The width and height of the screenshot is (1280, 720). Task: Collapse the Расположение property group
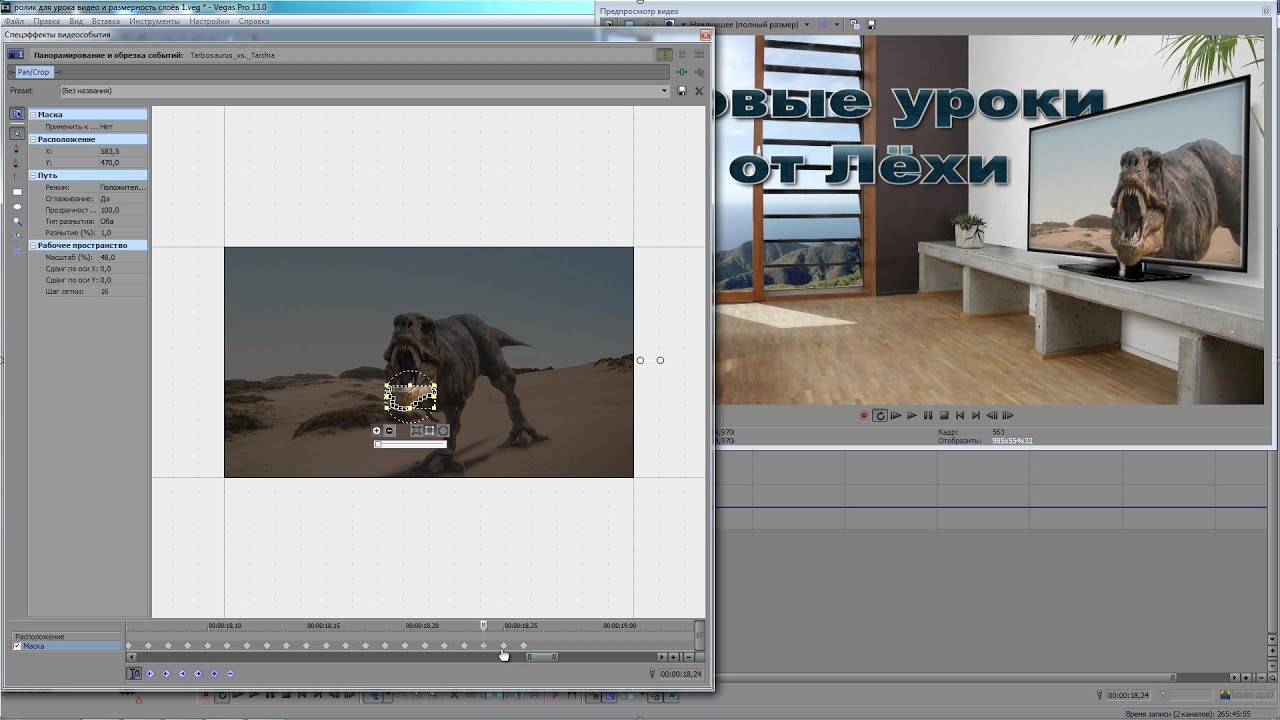[33, 139]
